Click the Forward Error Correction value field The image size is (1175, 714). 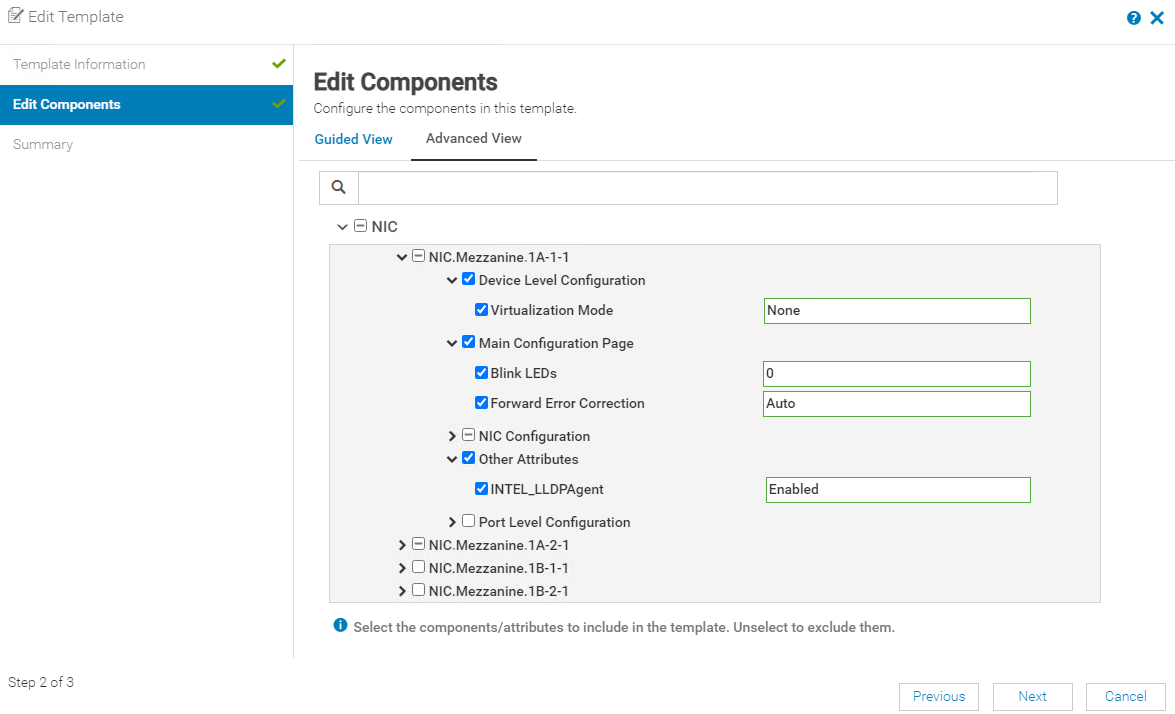896,404
